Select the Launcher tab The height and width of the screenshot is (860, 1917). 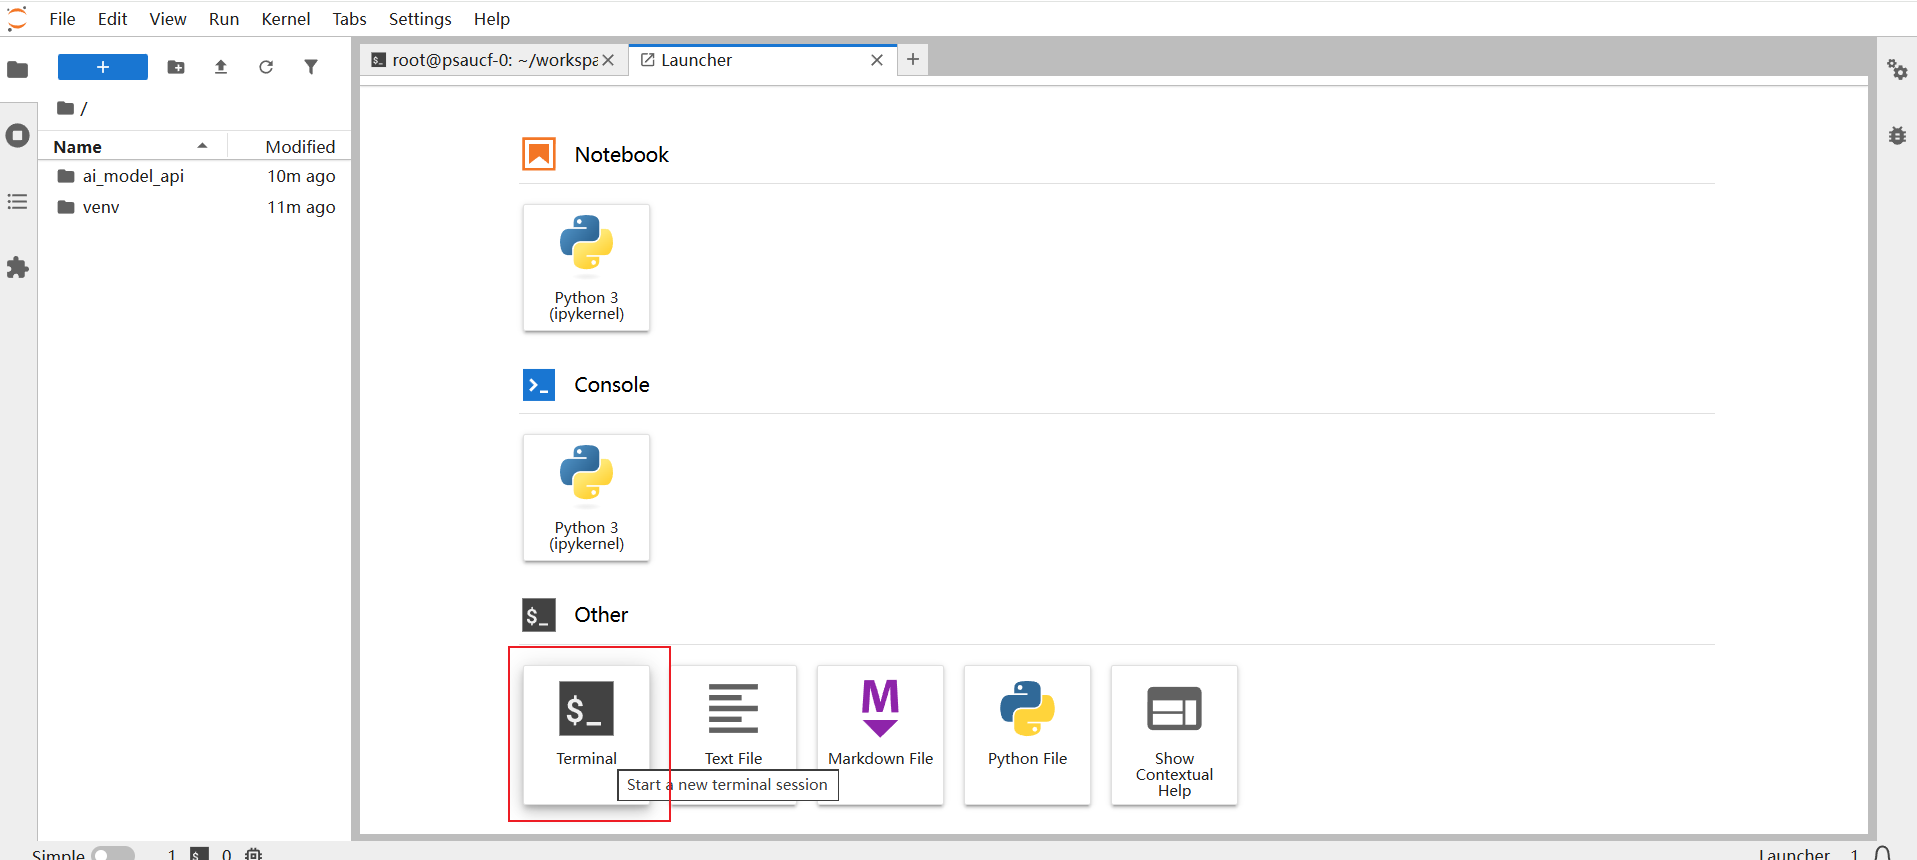coord(763,60)
